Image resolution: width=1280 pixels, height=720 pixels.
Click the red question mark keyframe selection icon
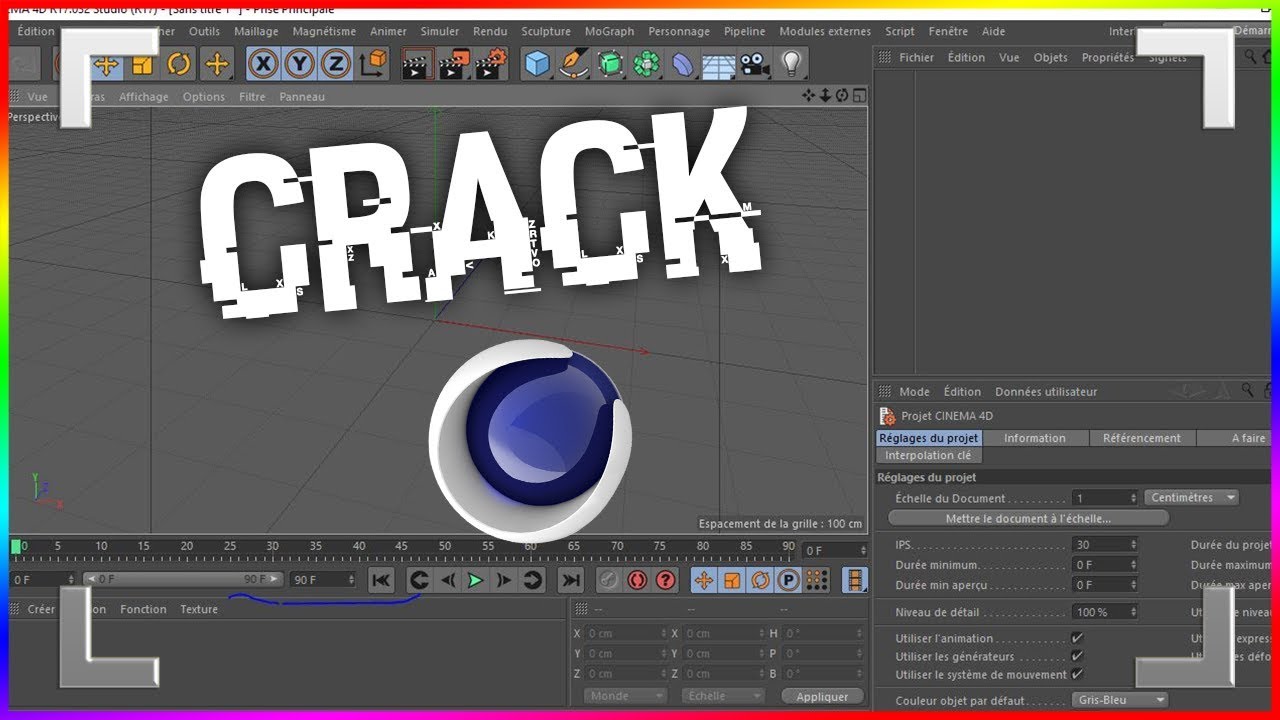tap(665, 580)
